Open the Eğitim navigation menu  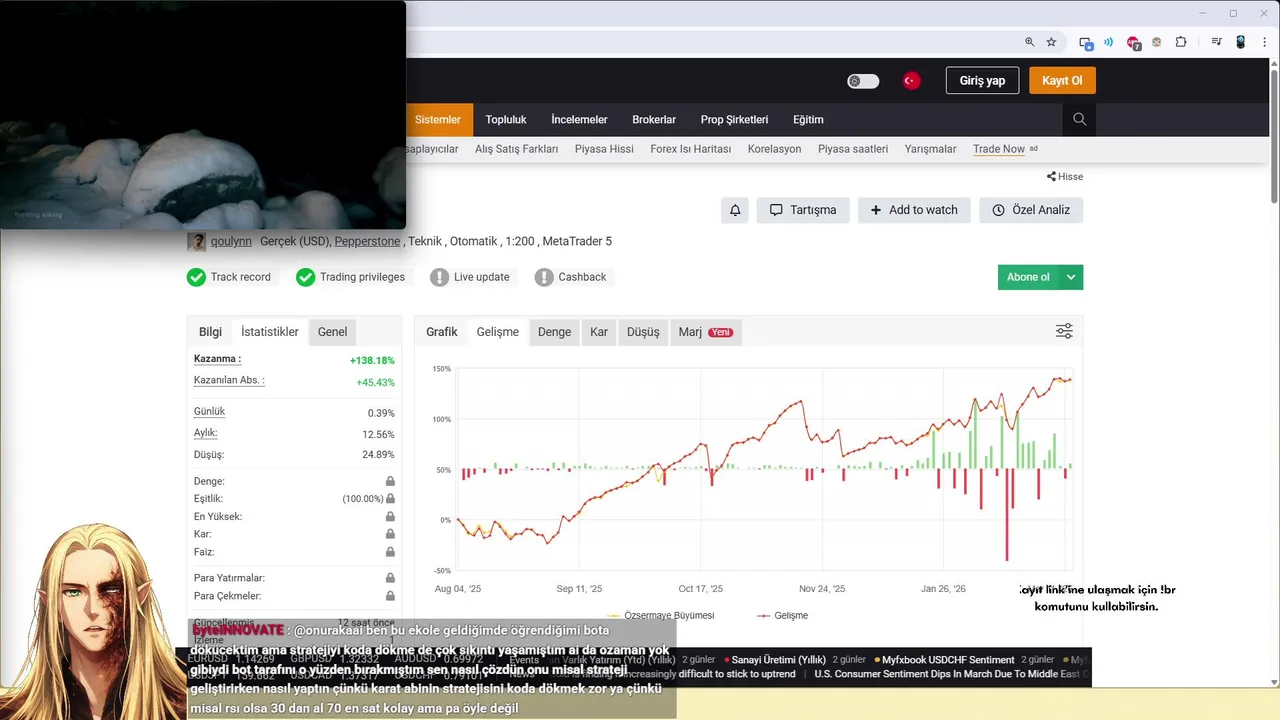[x=808, y=119]
